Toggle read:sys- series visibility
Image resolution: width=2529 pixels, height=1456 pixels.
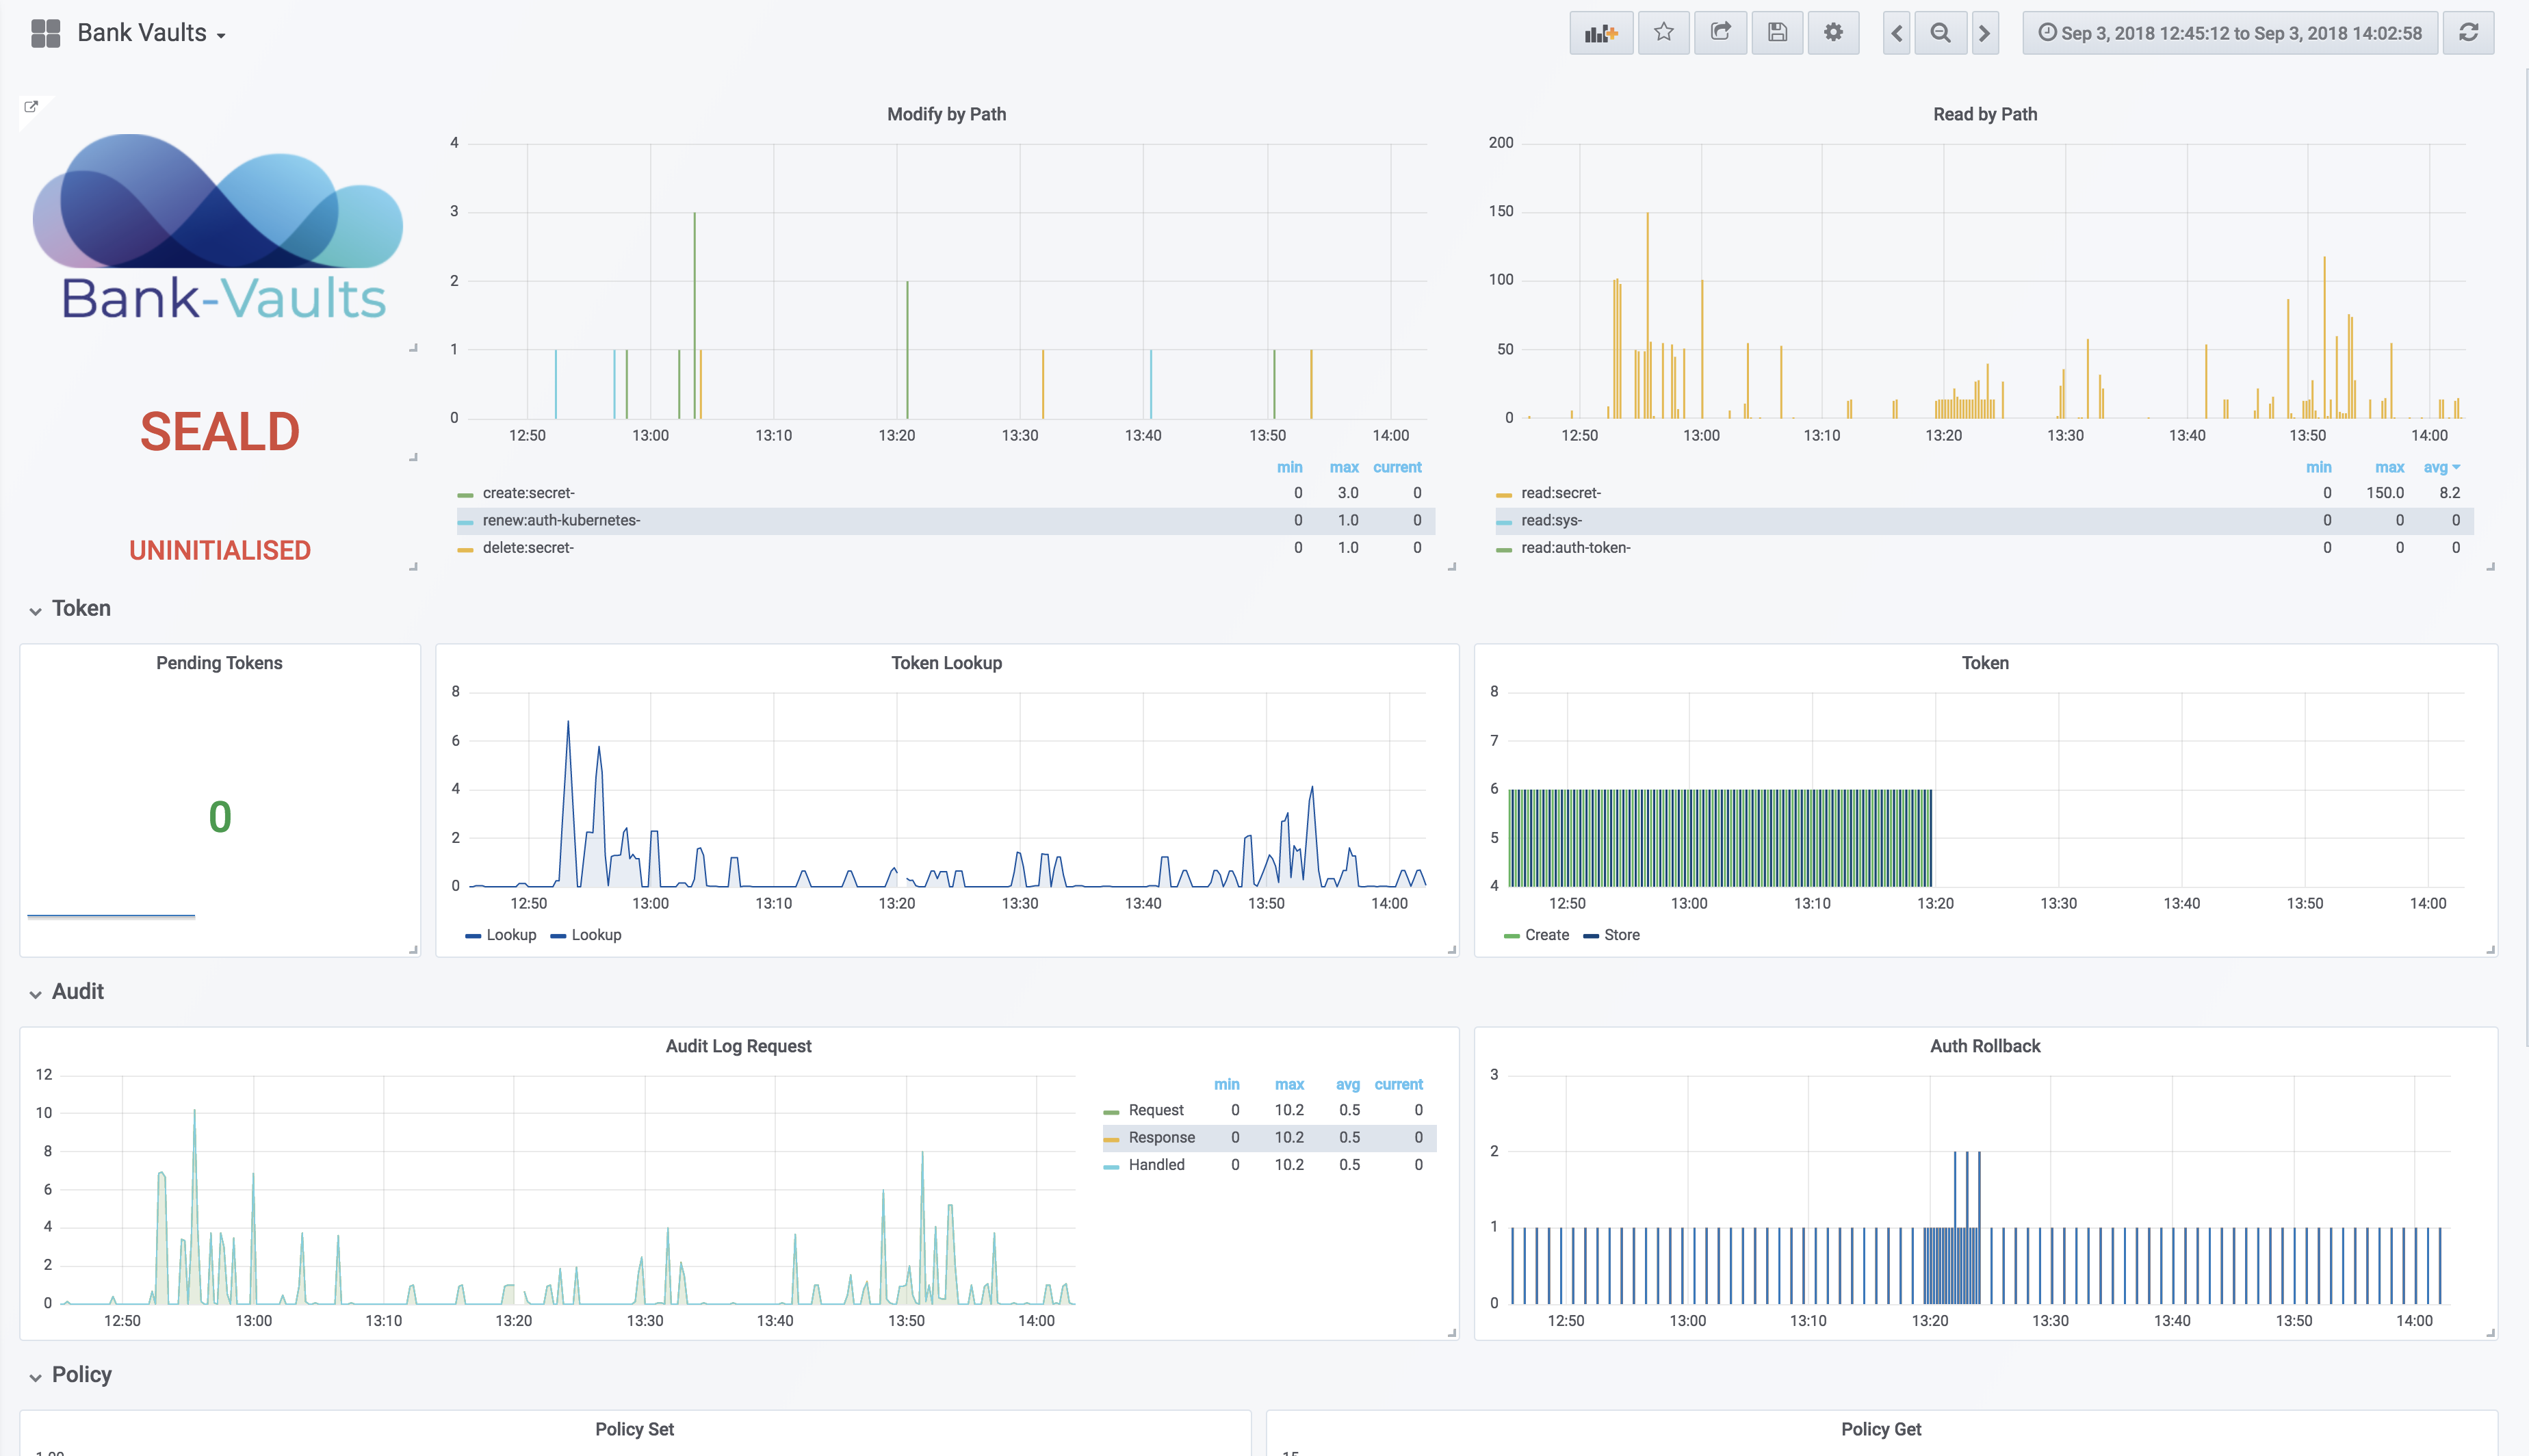click(1551, 520)
